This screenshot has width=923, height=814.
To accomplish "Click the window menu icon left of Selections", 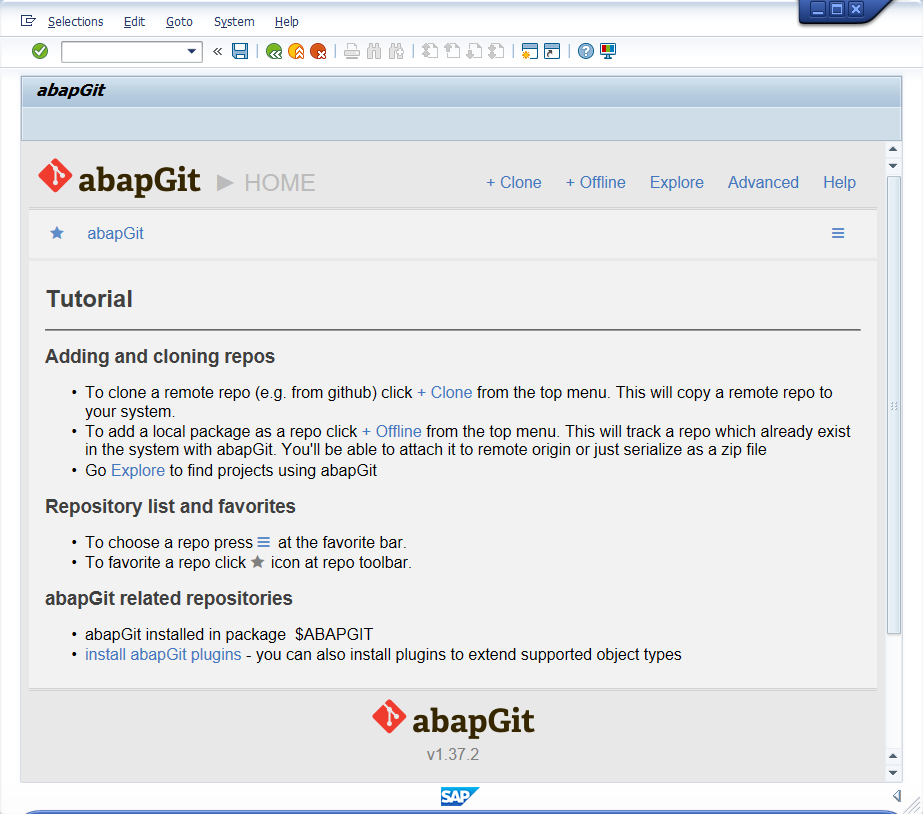I will click(28, 21).
